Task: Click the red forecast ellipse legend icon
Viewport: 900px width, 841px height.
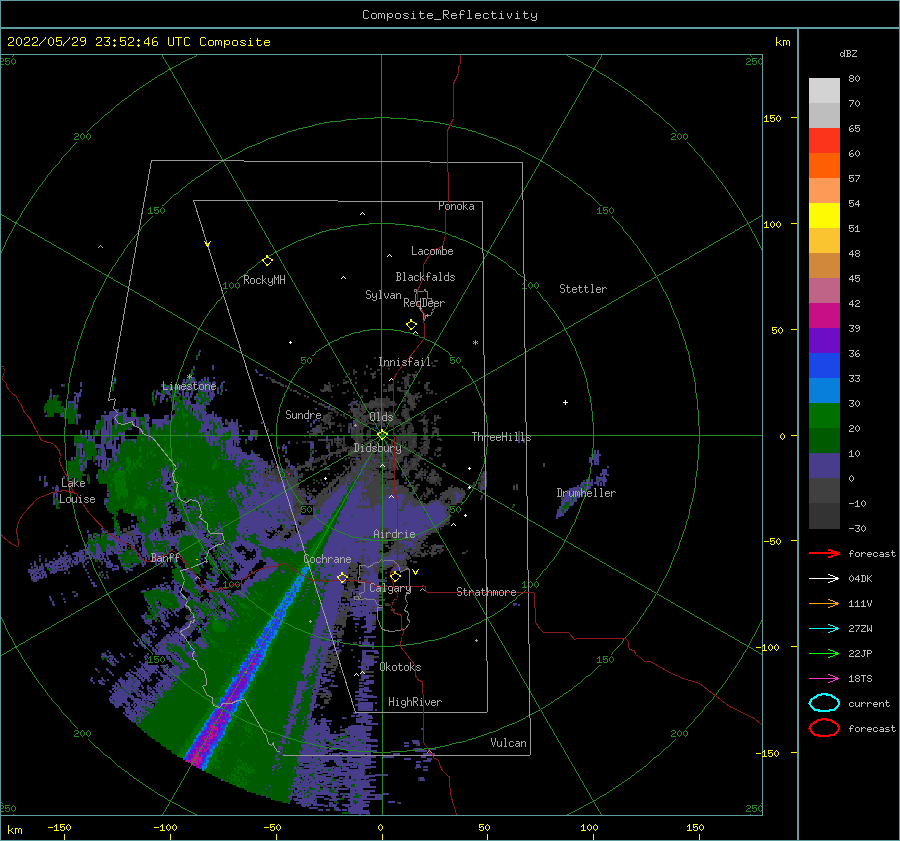Action: [x=824, y=728]
